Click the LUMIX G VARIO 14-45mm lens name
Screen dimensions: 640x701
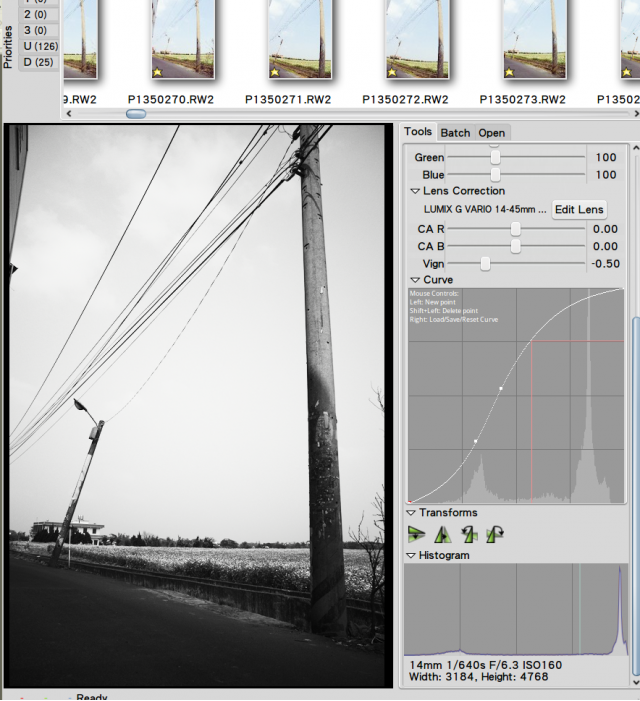(x=485, y=209)
